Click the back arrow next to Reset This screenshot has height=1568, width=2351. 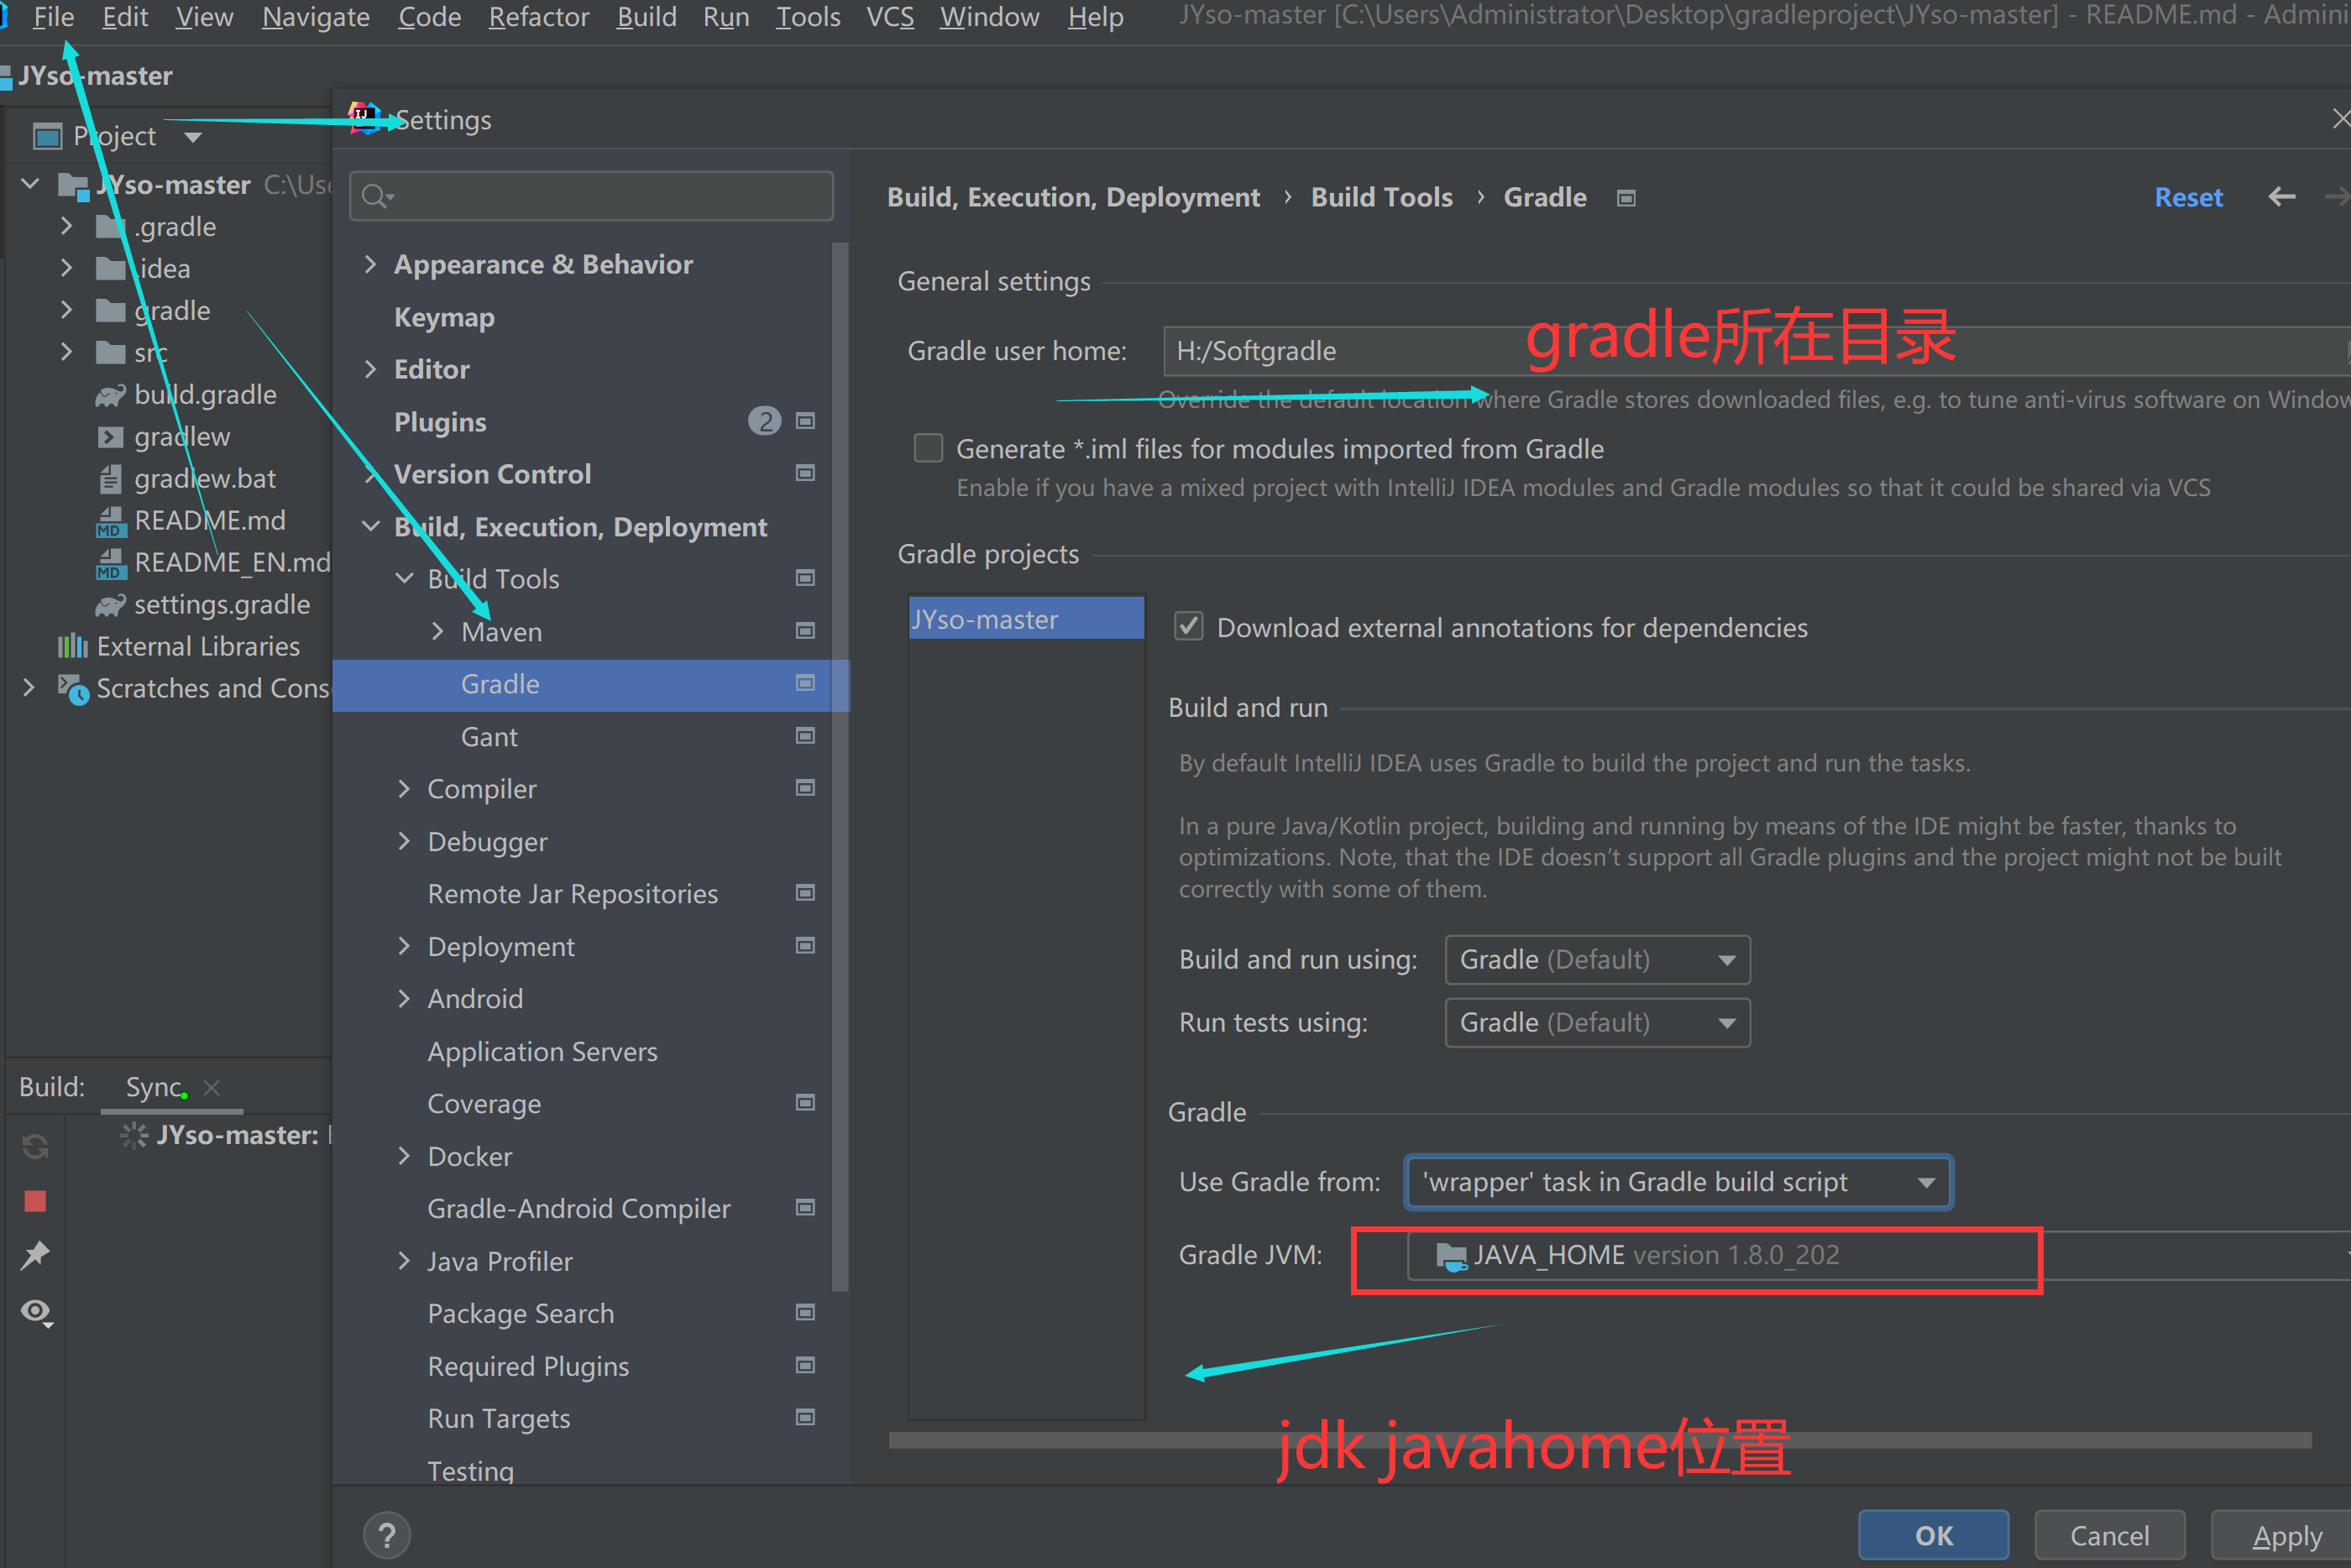[x=2281, y=197]
